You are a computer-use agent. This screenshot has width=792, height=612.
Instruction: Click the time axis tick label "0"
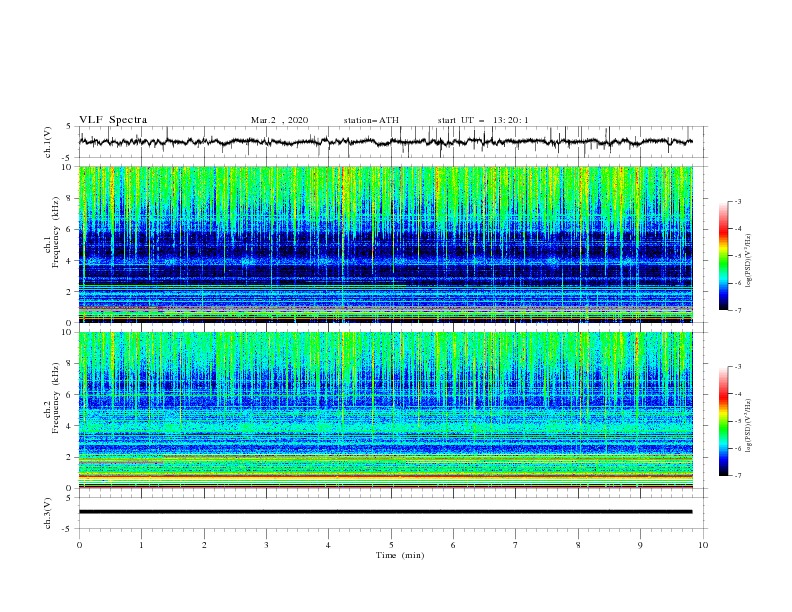tap(79, 545)
